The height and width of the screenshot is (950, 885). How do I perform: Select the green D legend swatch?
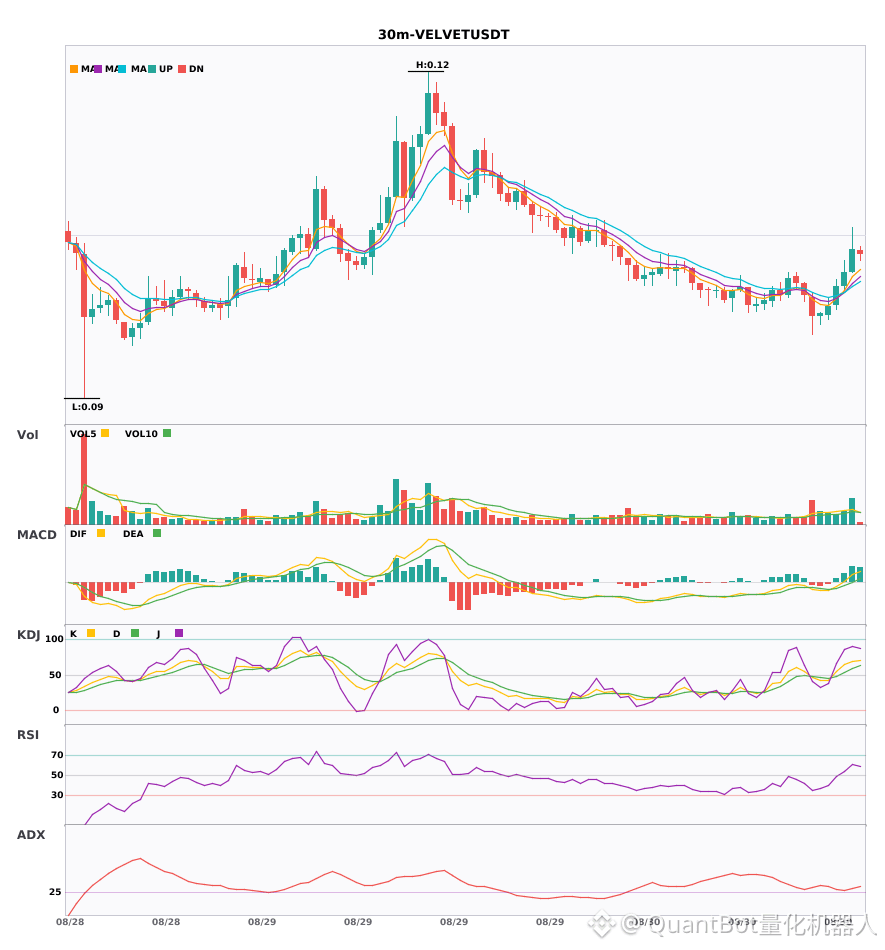pos(135,633)
